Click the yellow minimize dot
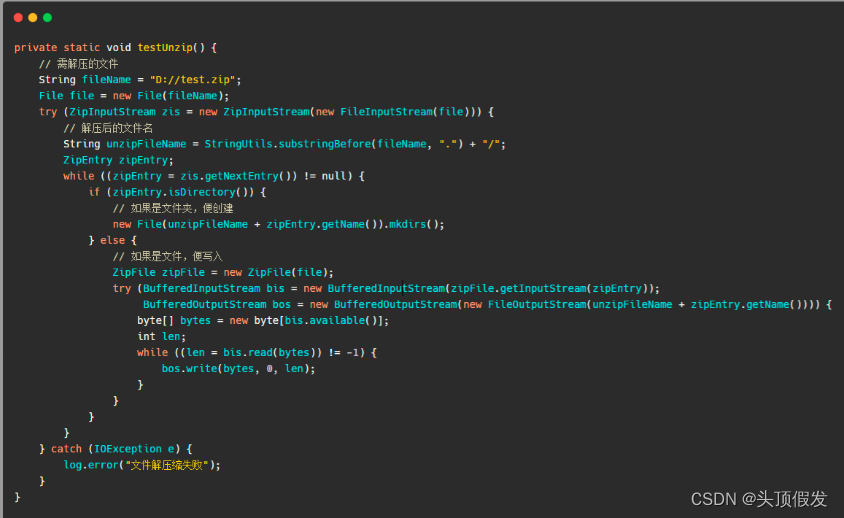844x518 pixels. coord(32,18)
